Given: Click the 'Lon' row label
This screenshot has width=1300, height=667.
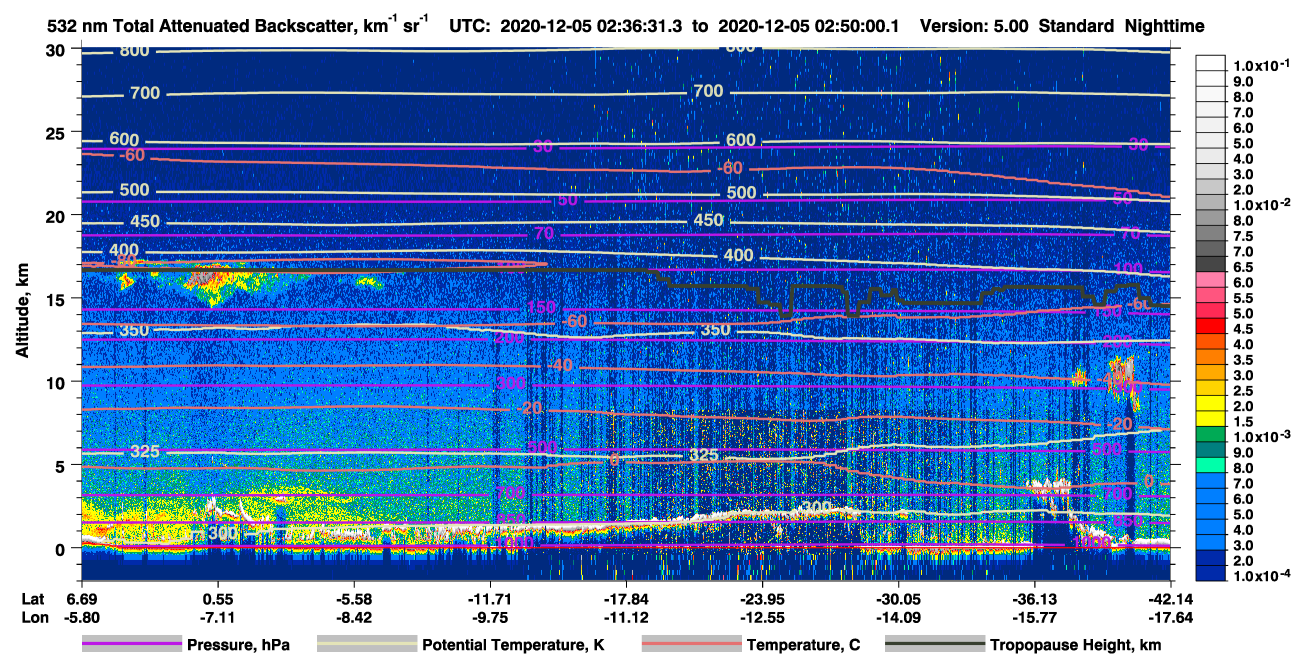Looking at the screenshot, I should pos(33,617).
